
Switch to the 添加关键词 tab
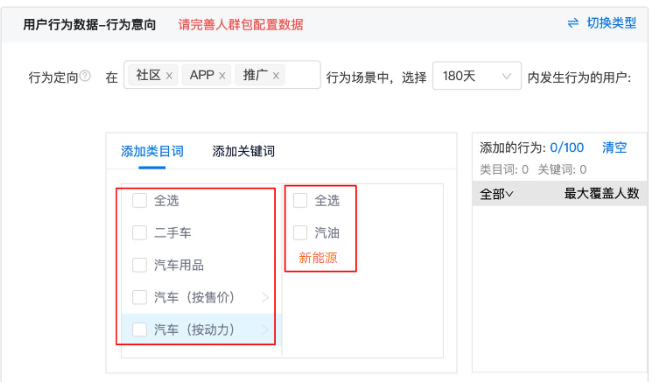(243, 151)
